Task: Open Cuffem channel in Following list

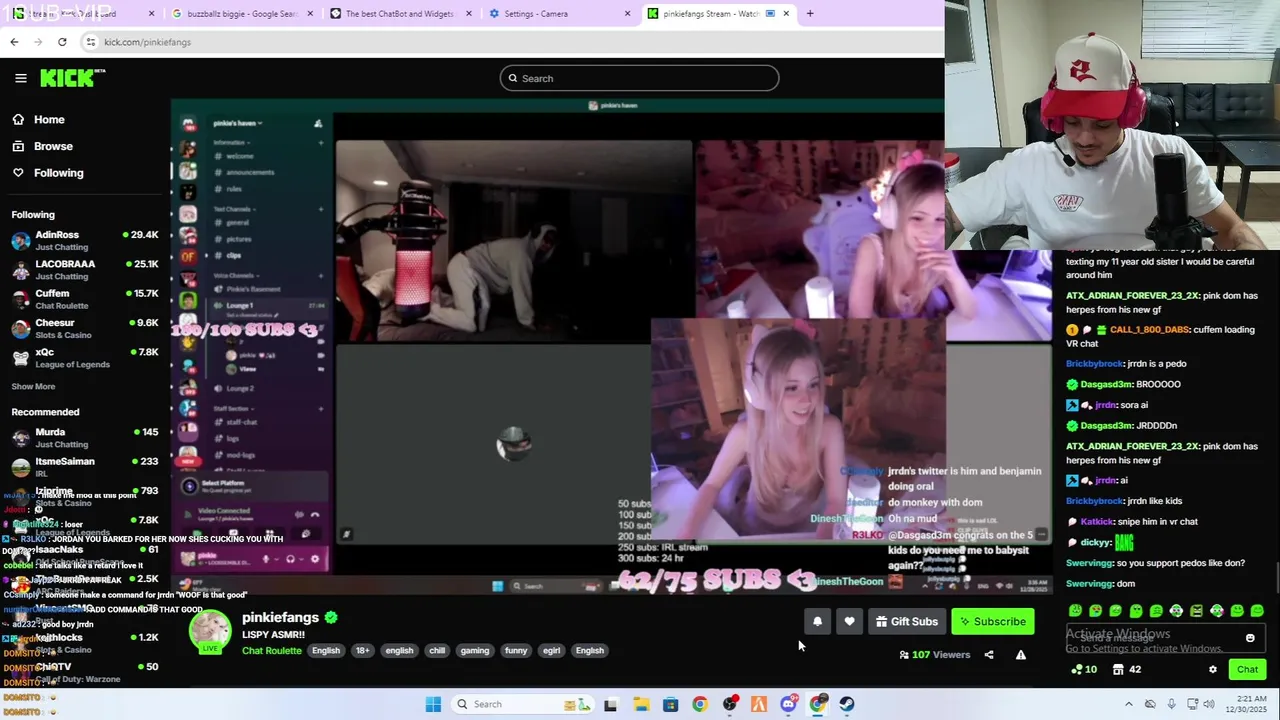Action: pyautogui.click(x=85, y=299)
